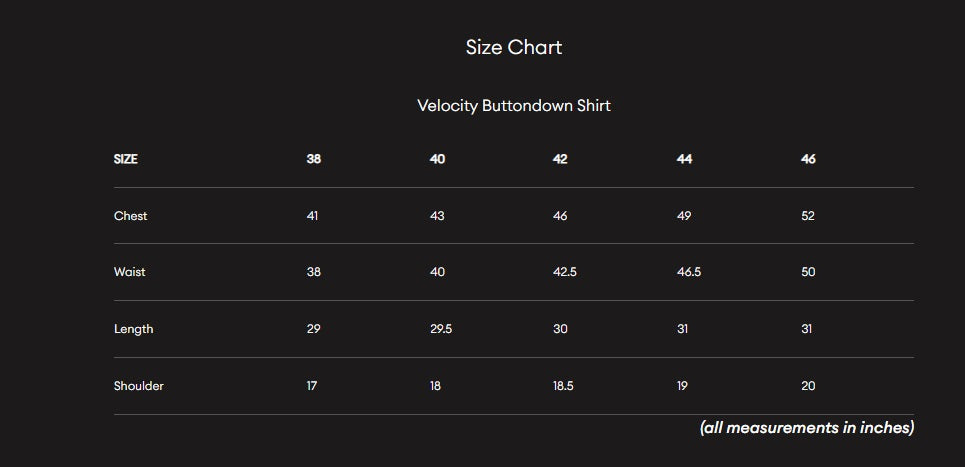Select waist value 46.5

(x=689, y=272)
